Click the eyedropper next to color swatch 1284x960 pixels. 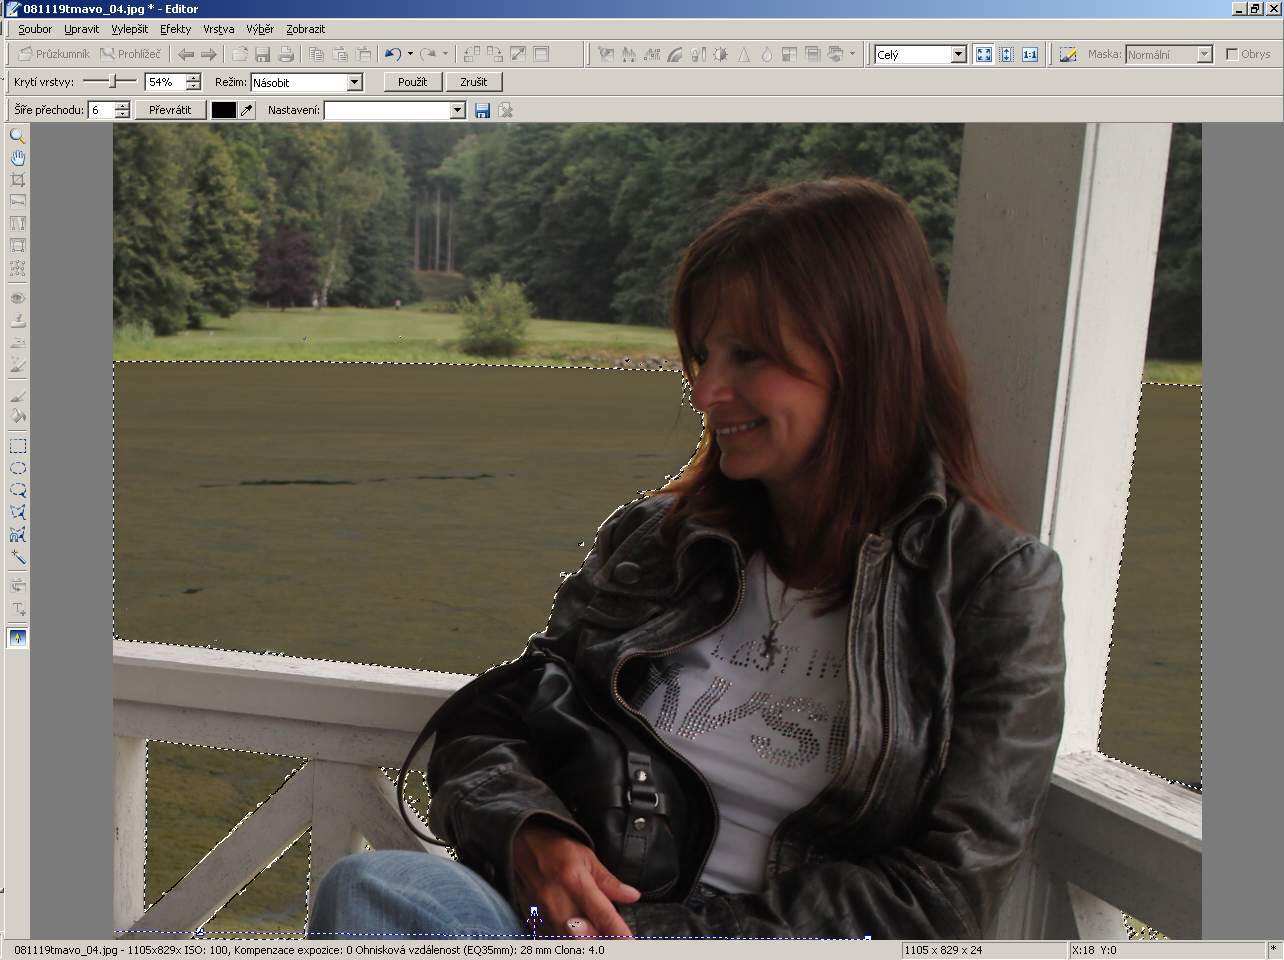pyautogui.click(x=247, y=110)
